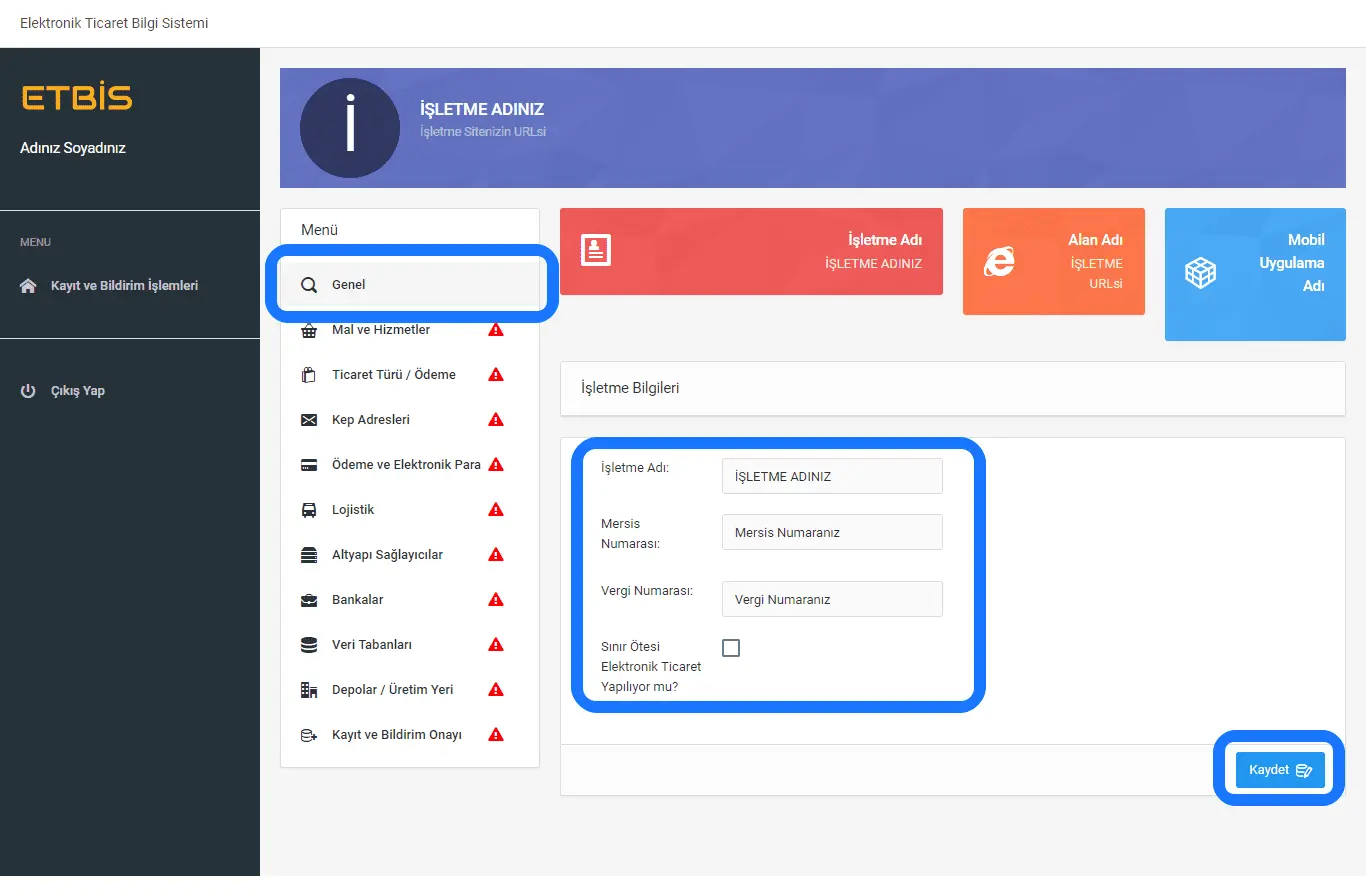Open Altyapı Sağlayıcılar section
1366x896 pixels.
click(x=387, y=555)
